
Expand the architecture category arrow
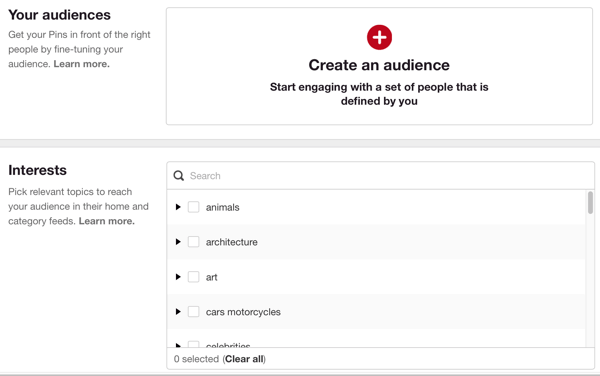coord(178,242)
